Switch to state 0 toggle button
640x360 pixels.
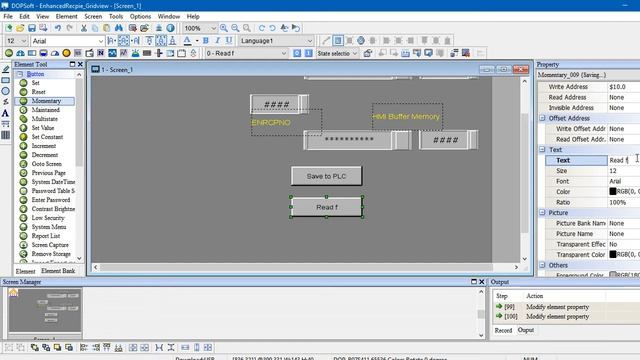point(297,53)
